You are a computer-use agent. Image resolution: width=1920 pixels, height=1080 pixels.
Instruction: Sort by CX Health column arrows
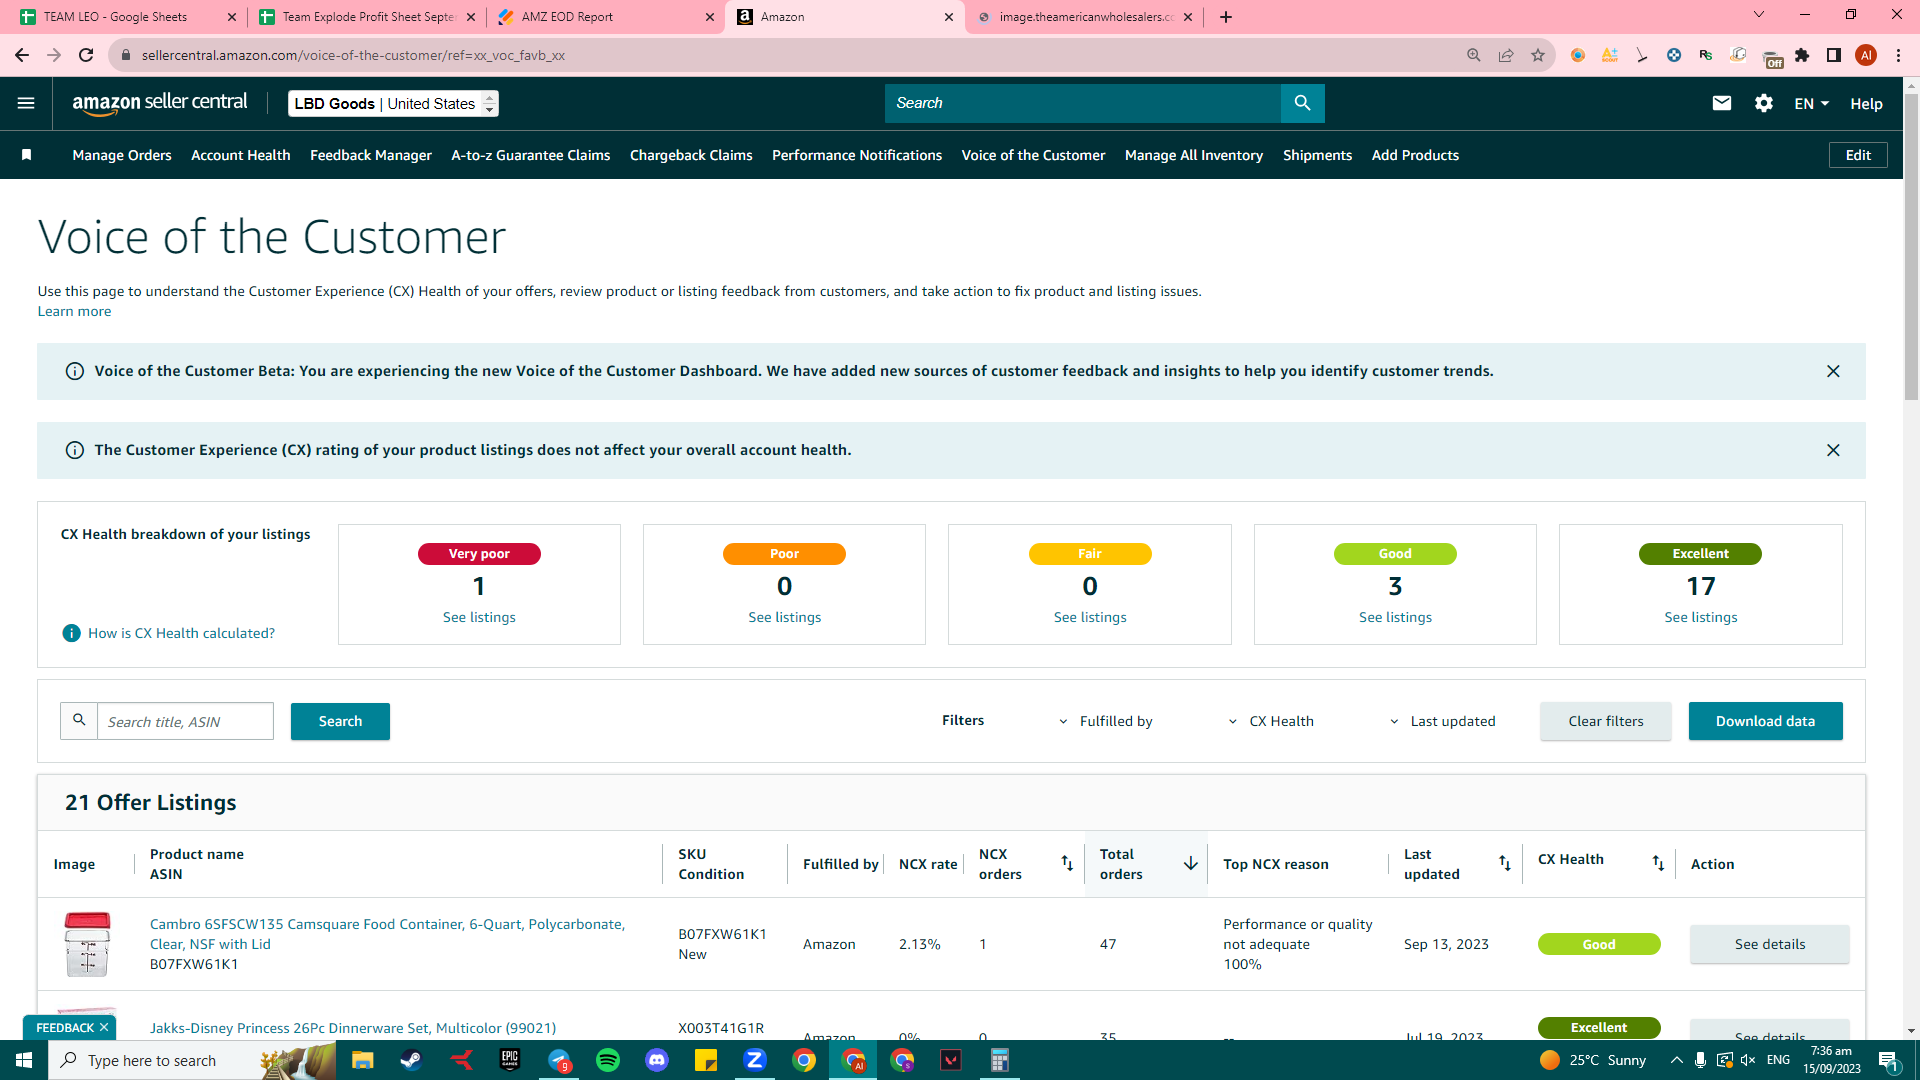(x=1658, y=863)
